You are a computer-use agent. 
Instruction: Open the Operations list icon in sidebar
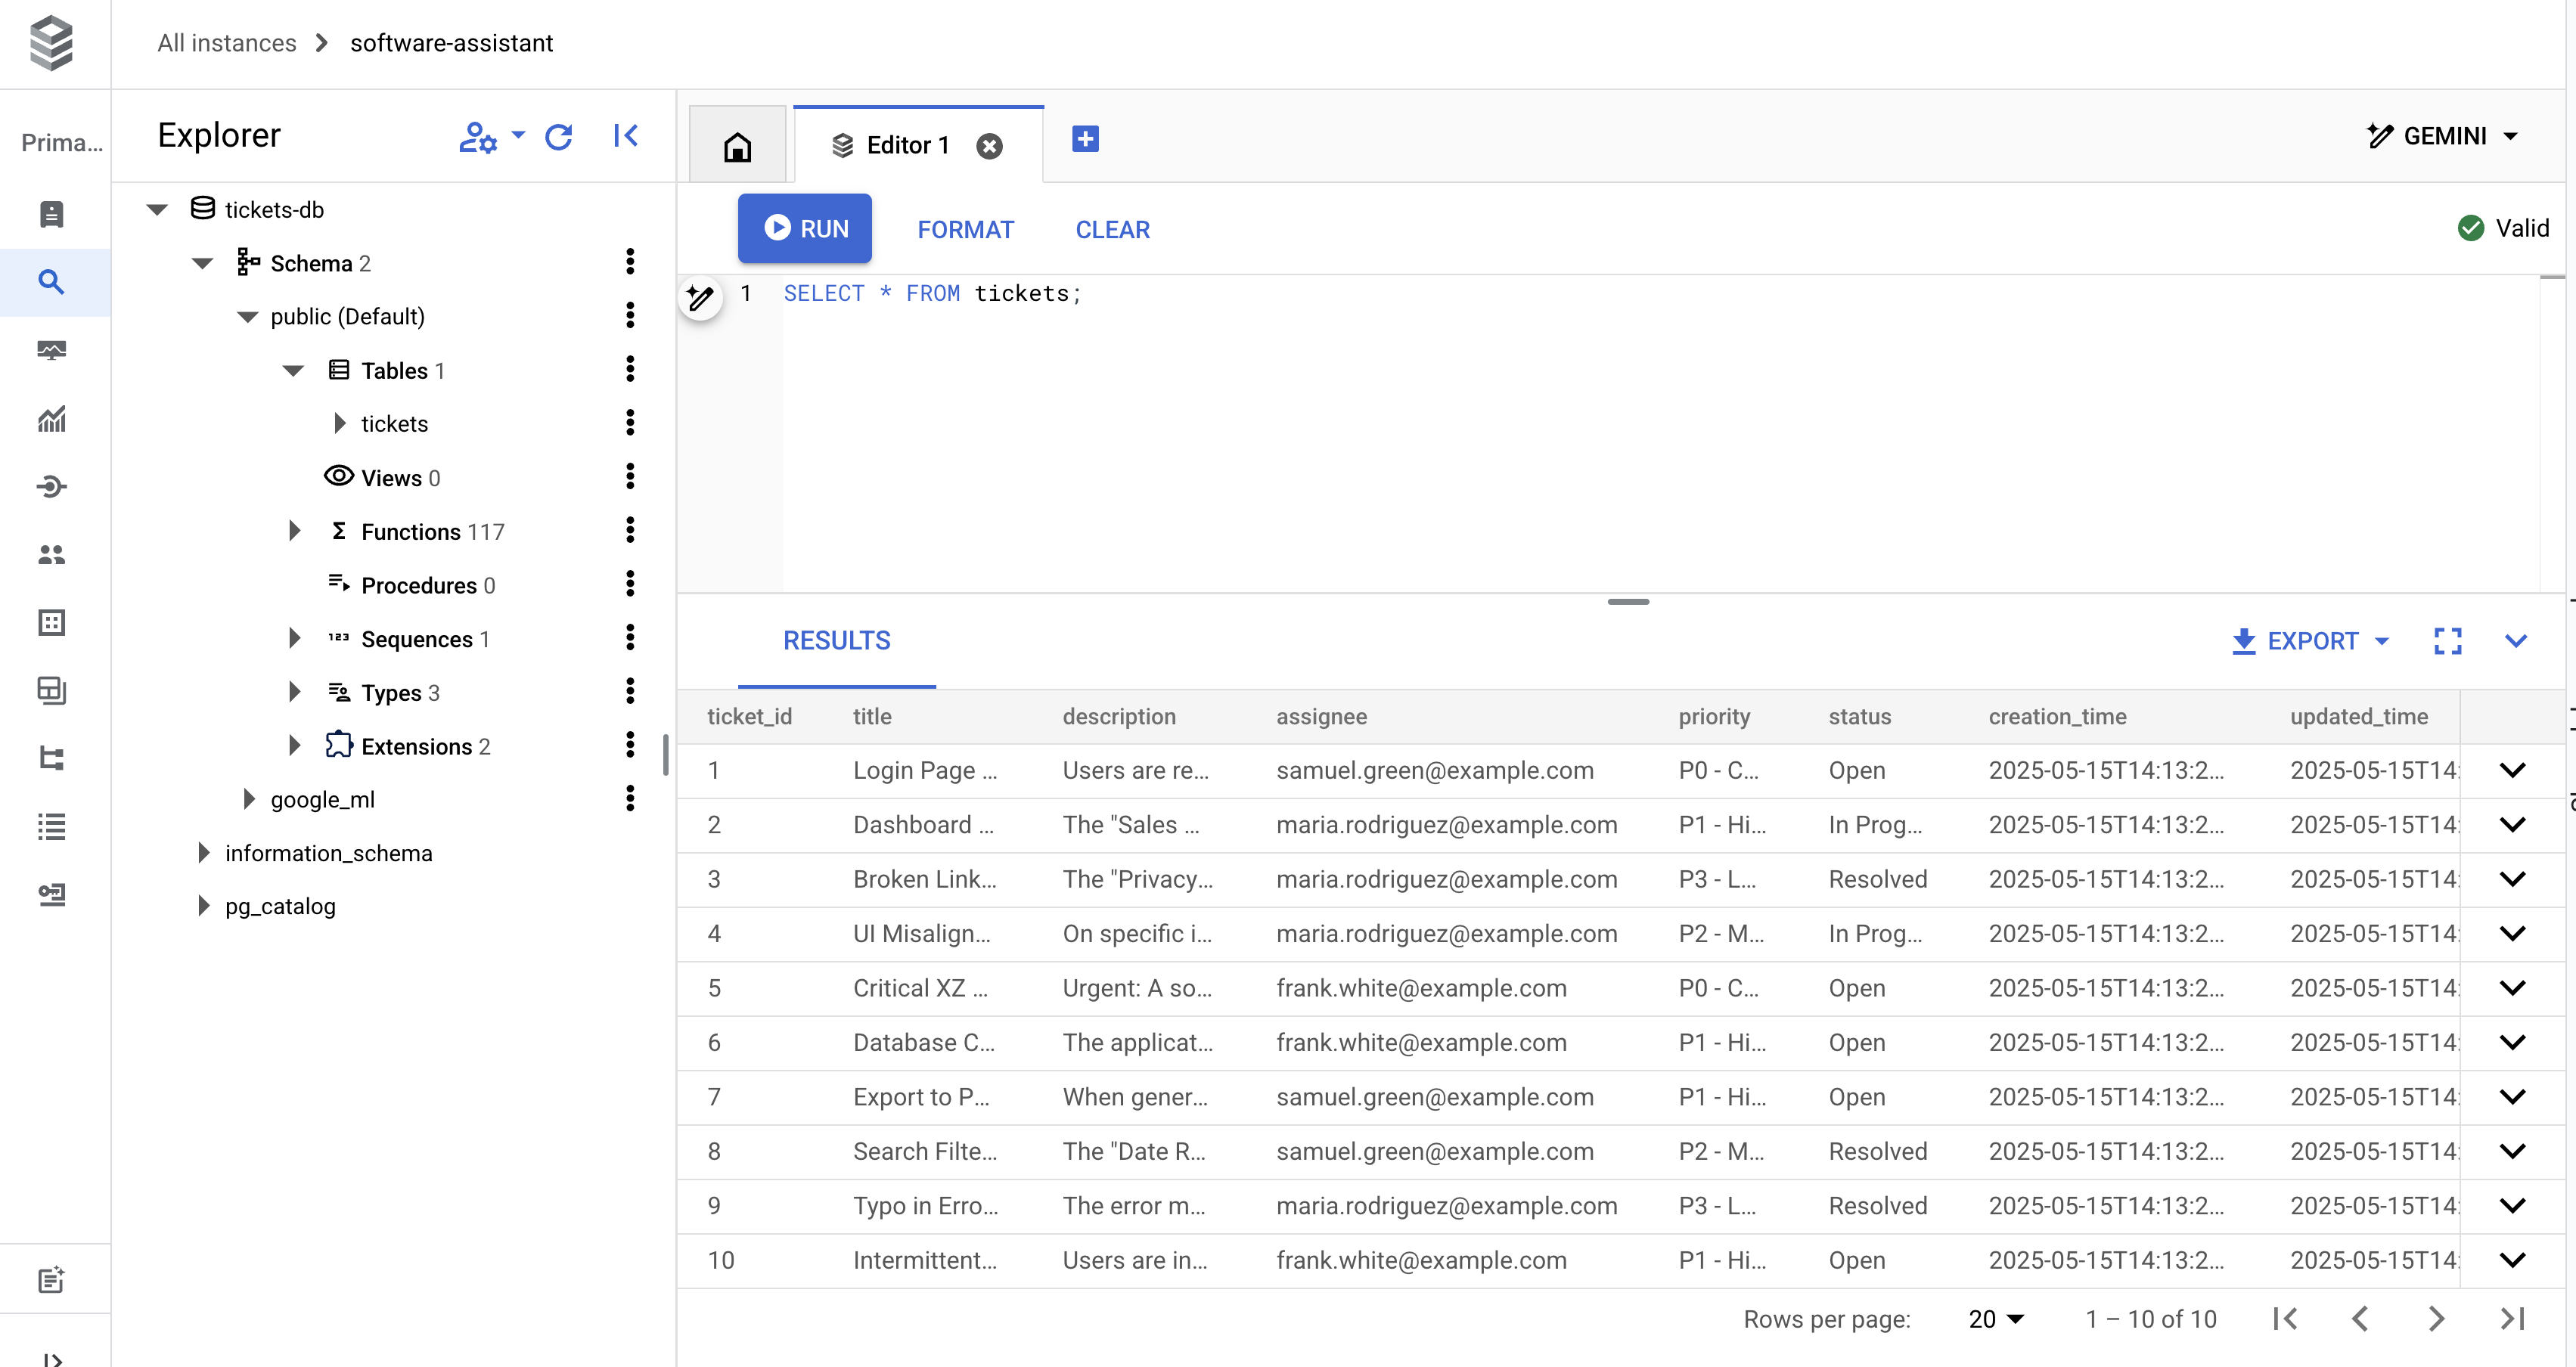(51, 826)
